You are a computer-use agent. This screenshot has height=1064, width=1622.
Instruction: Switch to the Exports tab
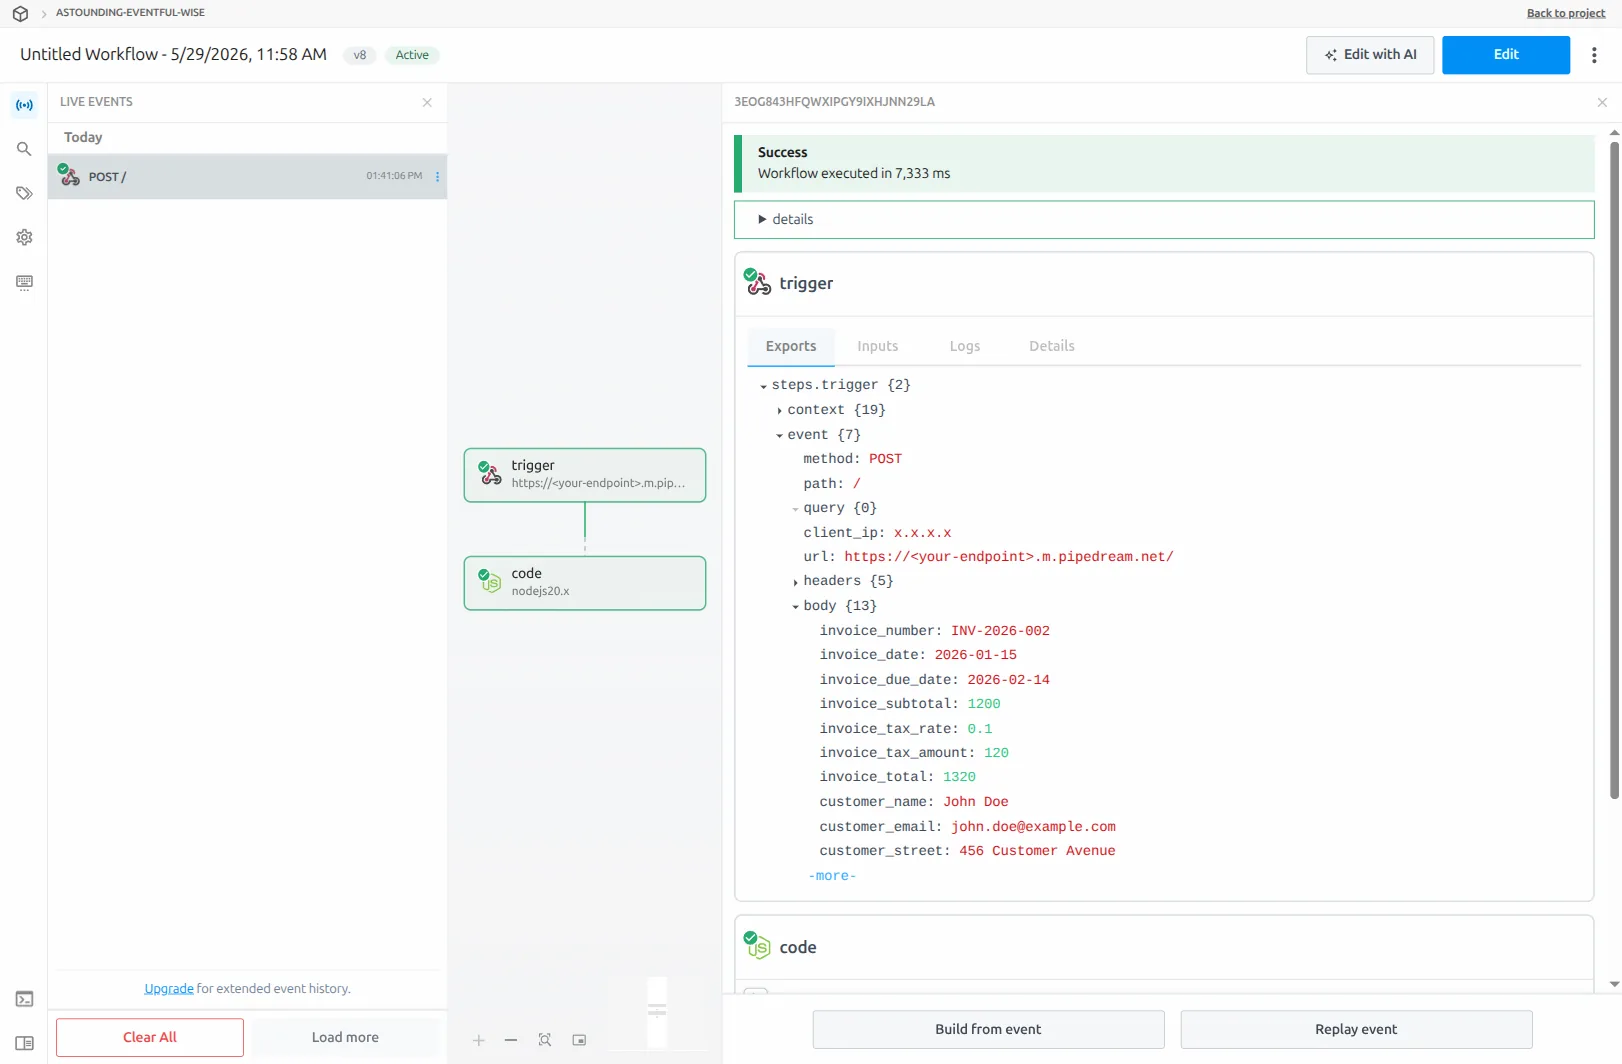(x=791, y=346)
